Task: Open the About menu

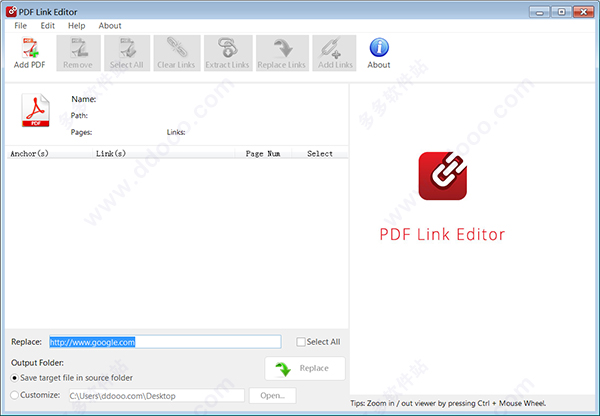Action: point(110,26)
